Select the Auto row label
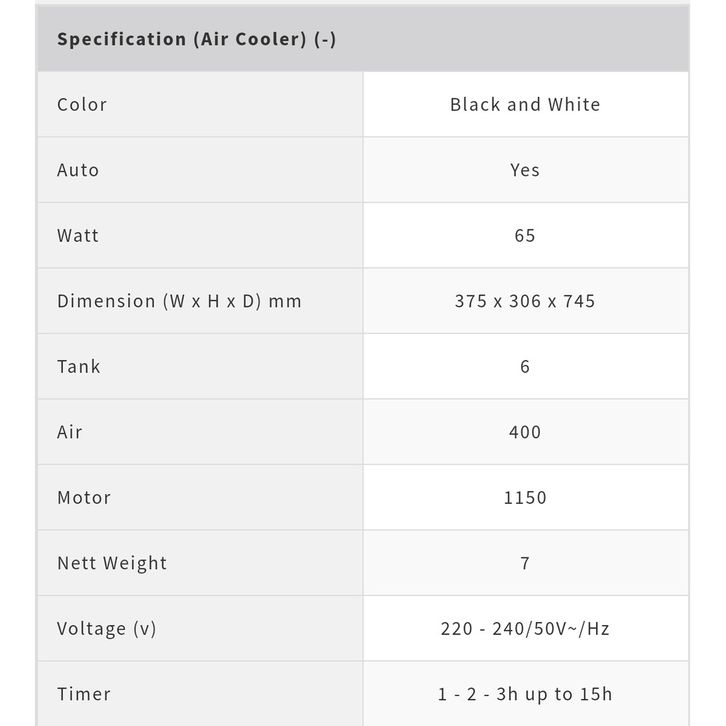Image resolution: width=726 pixels, height=726 pixels. click(x=78, y=170)
